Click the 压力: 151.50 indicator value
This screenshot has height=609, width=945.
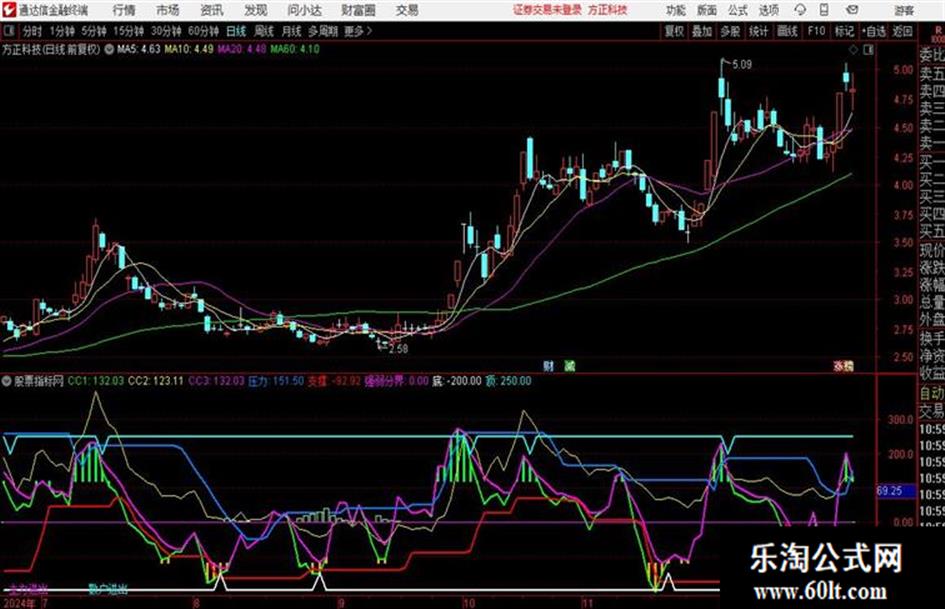(x=276, y=381)
